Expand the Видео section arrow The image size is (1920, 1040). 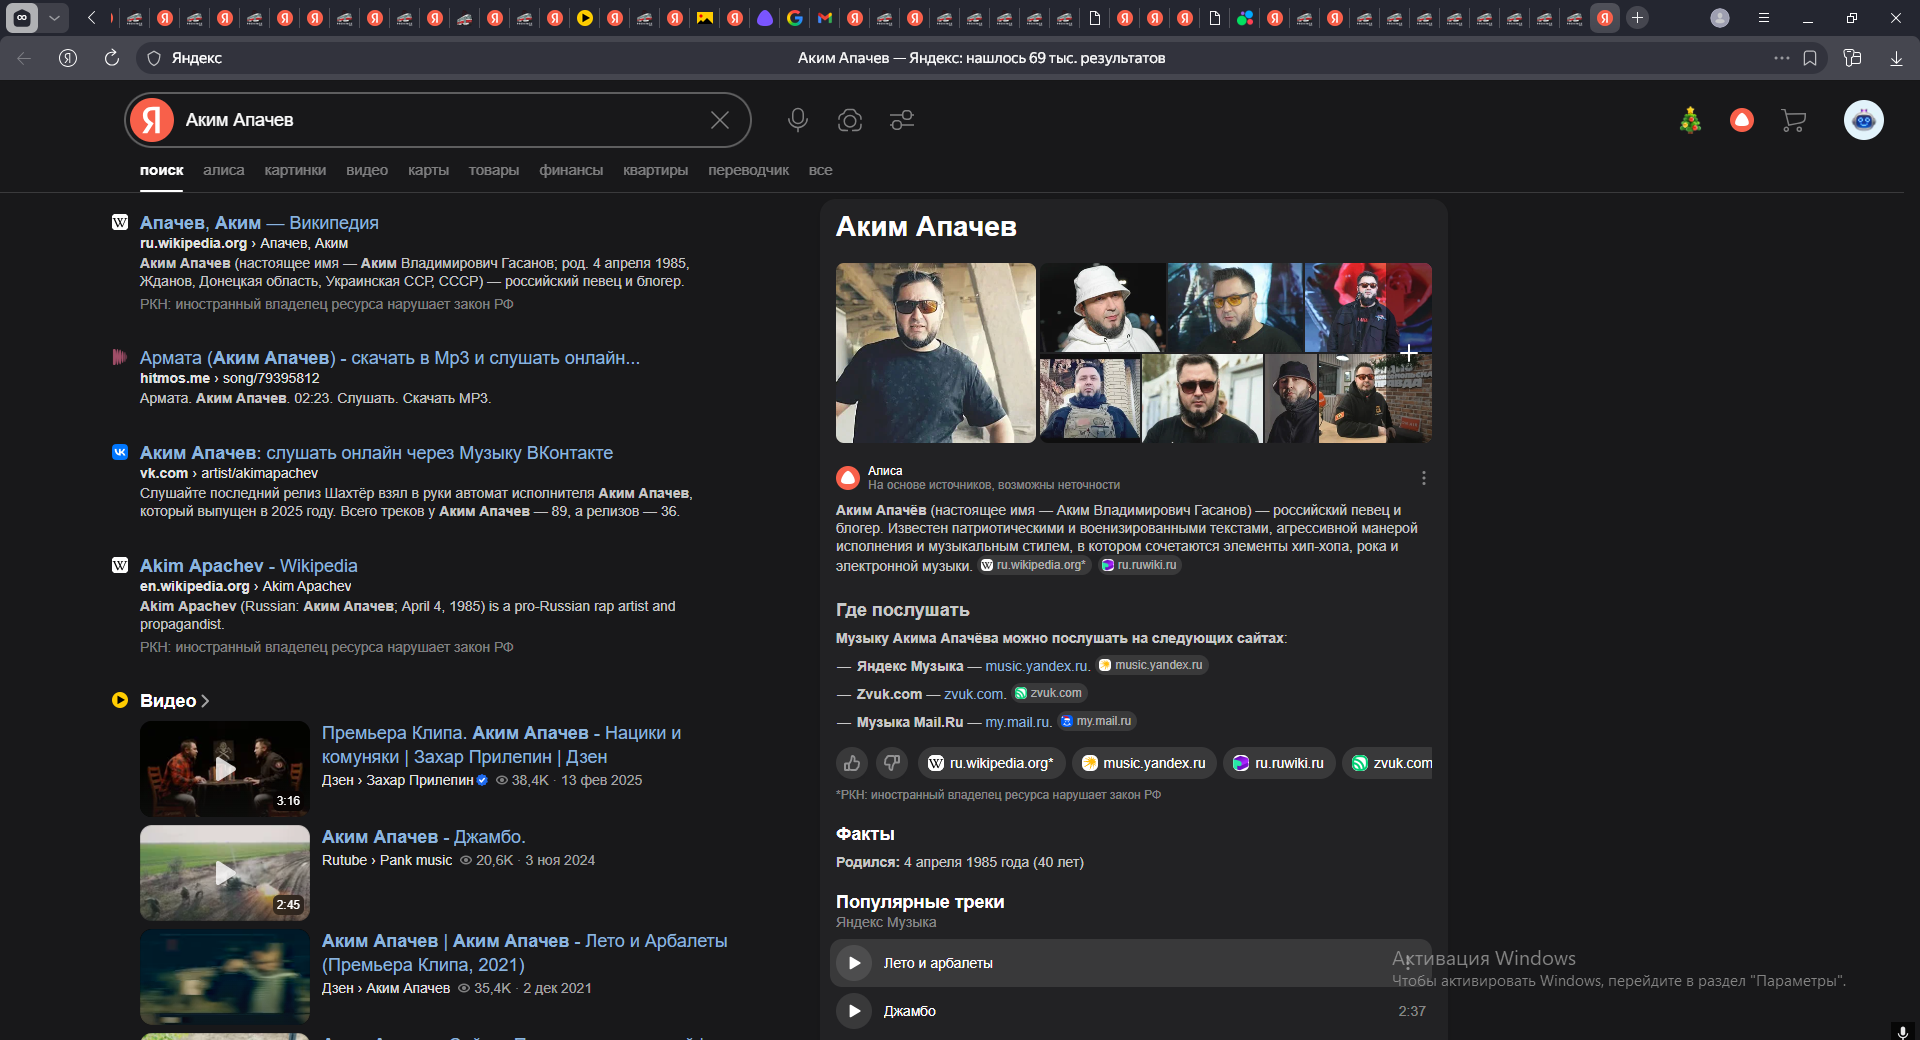(x=205, y=701)
